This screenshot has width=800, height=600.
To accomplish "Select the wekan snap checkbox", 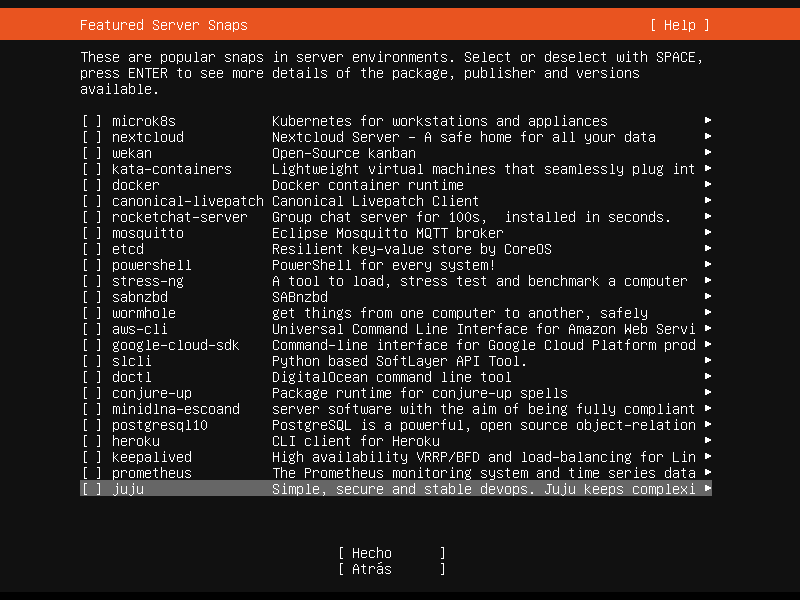I will [x=92, y=153].
